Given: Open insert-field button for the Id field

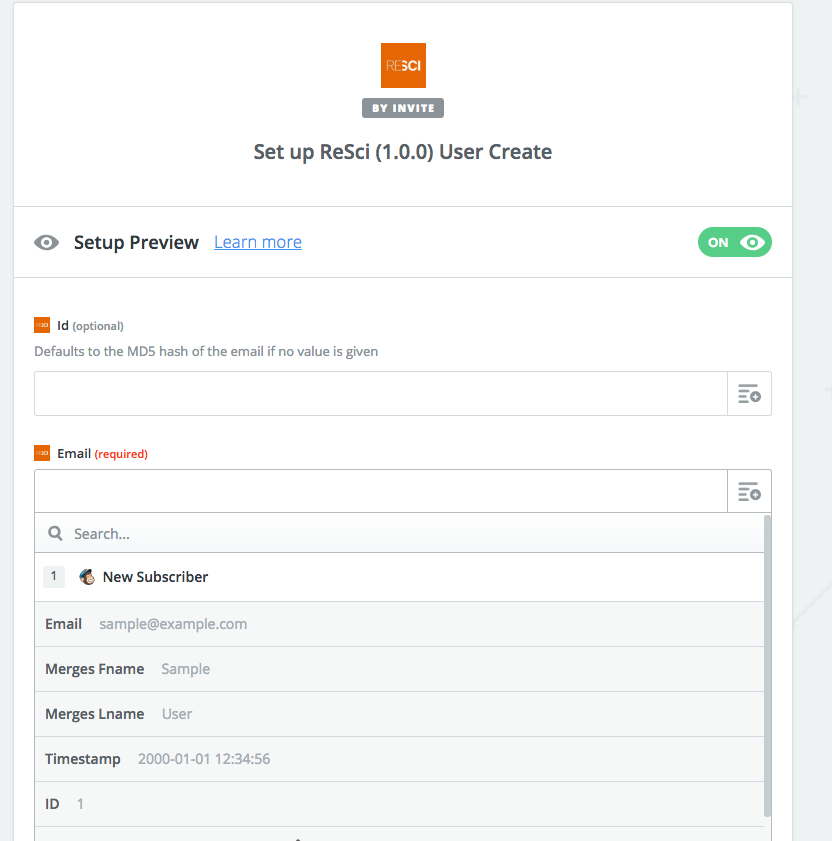Looking at the screenshot, I should [749, 393].
